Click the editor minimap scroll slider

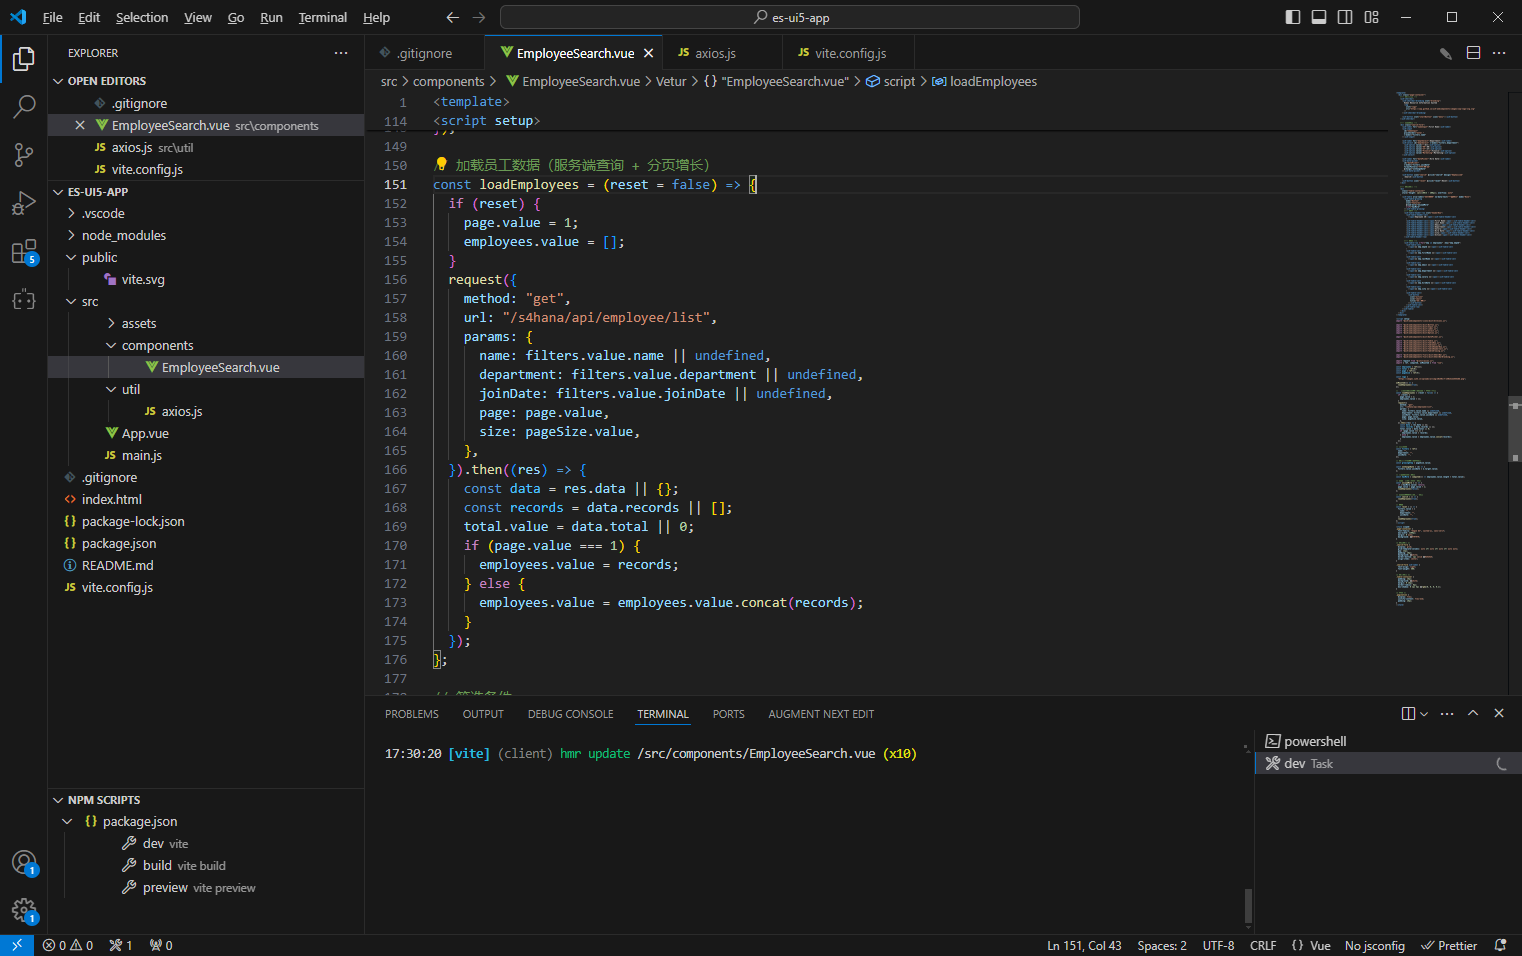[1514, 430]
